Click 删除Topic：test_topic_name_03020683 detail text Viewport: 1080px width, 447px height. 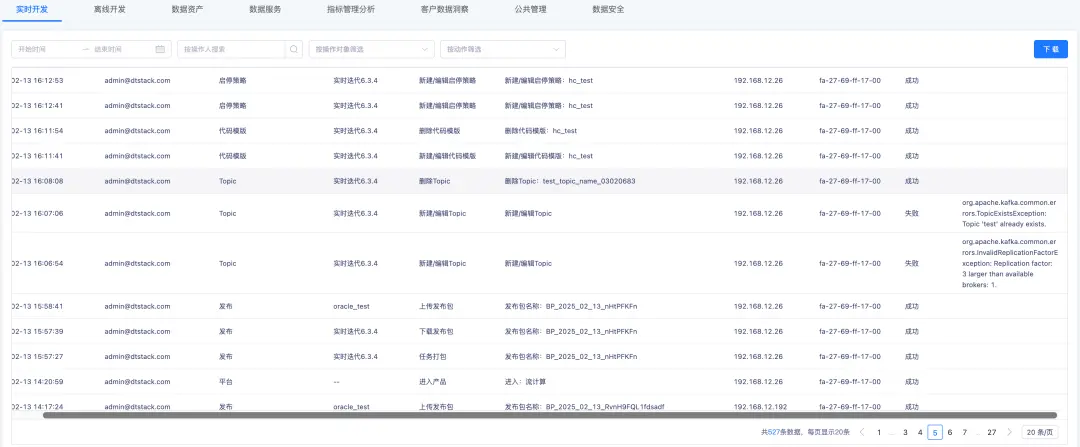(570, 181)
